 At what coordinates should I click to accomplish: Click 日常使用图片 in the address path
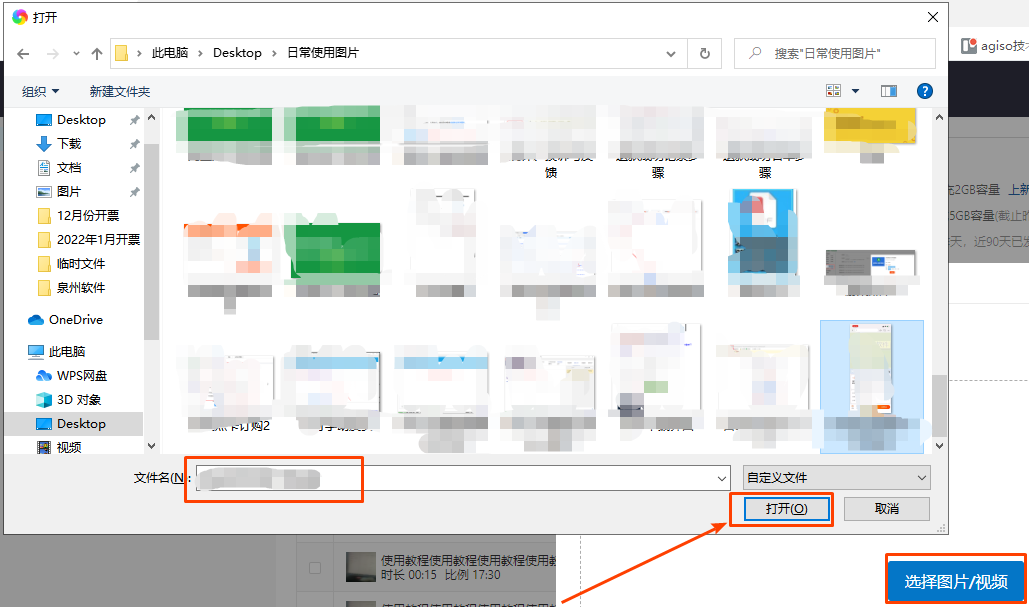coord(323,53)
